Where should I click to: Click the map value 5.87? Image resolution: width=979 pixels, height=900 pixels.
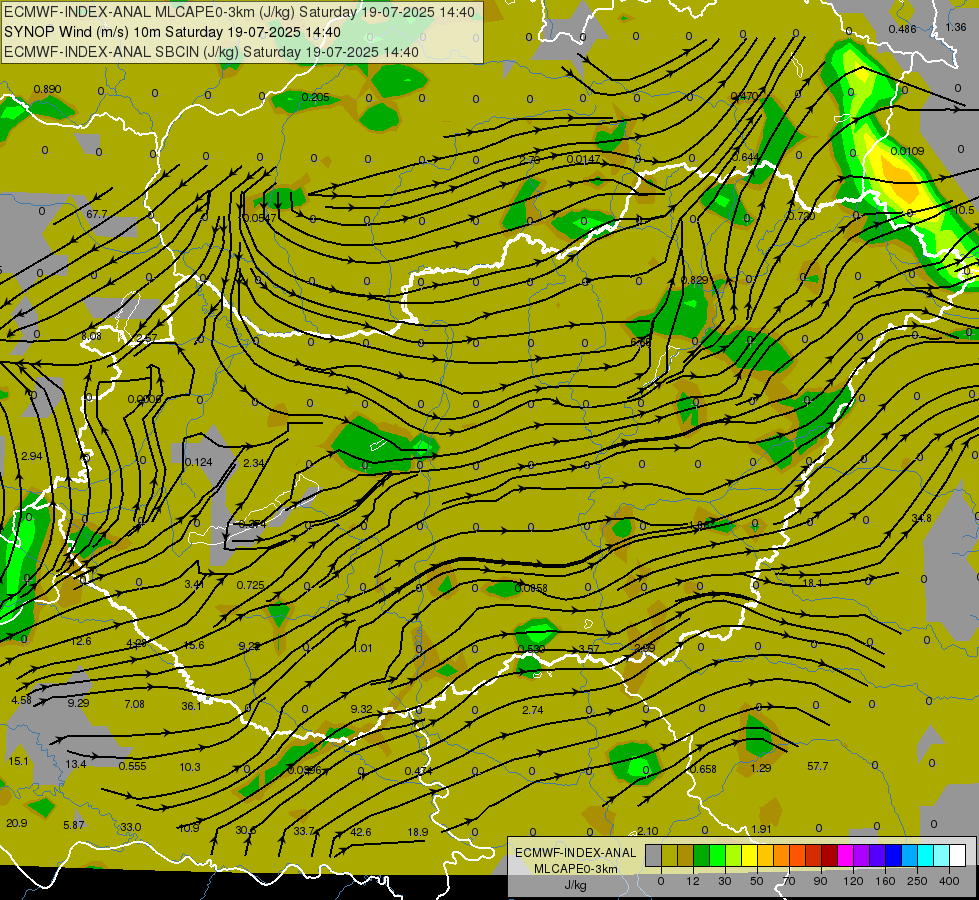(x=74, y=825)
